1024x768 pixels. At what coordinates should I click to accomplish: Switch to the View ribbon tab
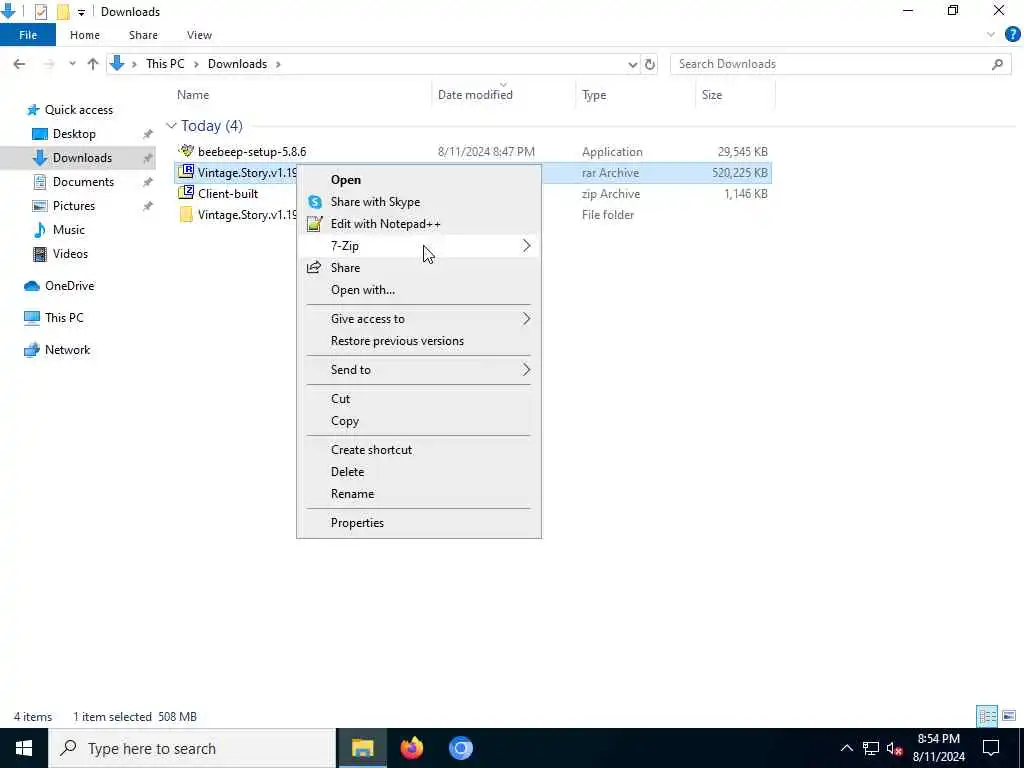(199, 35)
